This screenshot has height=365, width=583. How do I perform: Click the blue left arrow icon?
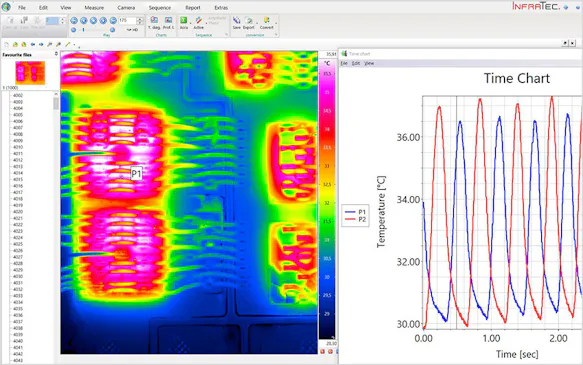click(33, 44)
